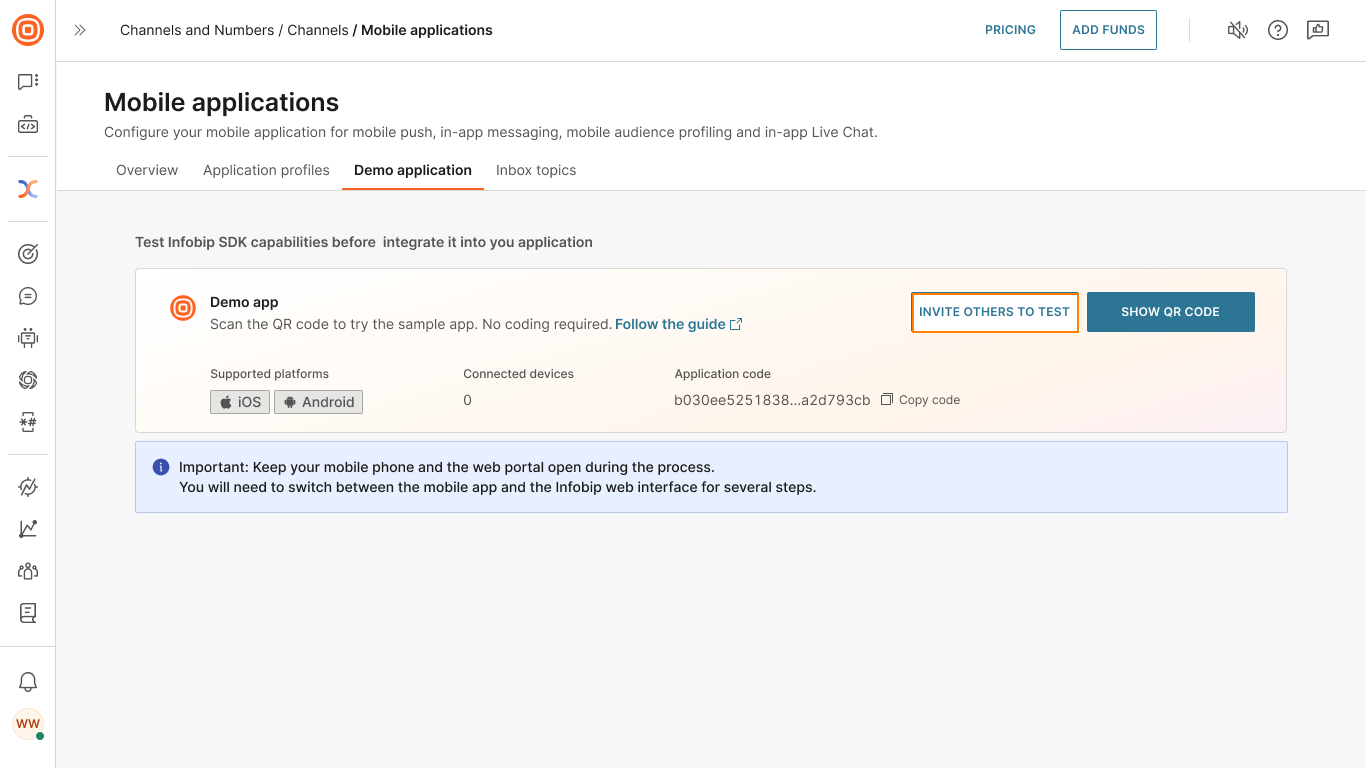The width and height of the screenshot is (1366, 768).
Task: Open Help via the question mark icon
Action: pos(1278,30)
